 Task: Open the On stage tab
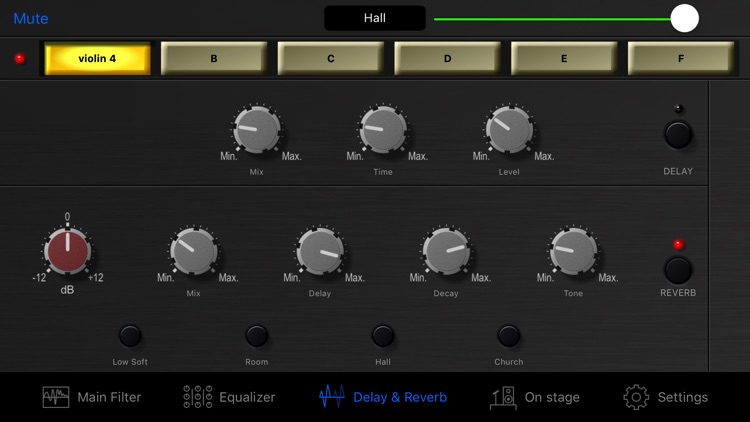[x=535, y=397]
